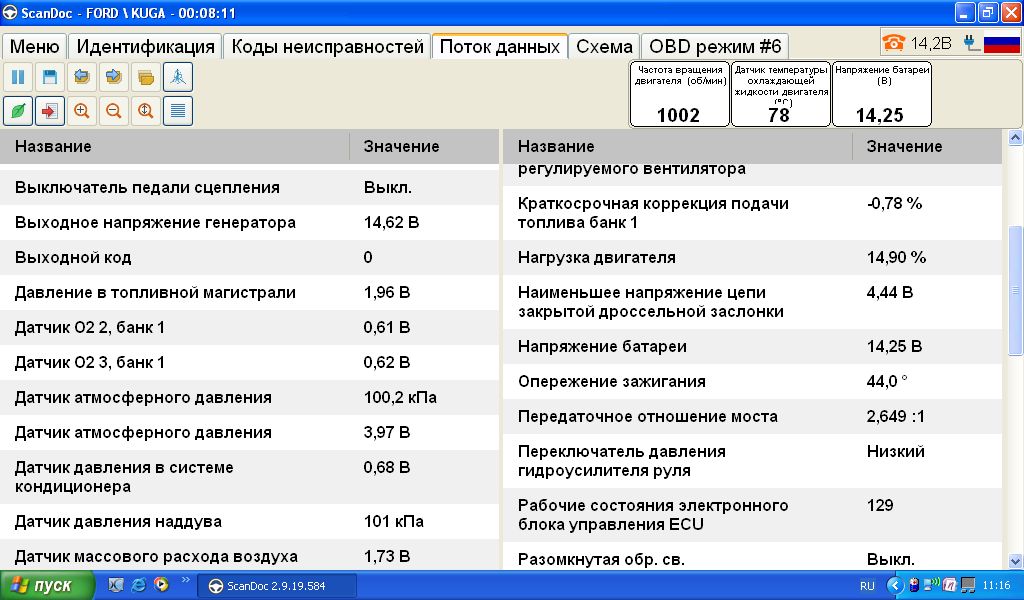Image resolution: width=1024 pixels, height=600 pixels.
Task: Click the folder with left arrow icon
Action: [x=82, y=77]
